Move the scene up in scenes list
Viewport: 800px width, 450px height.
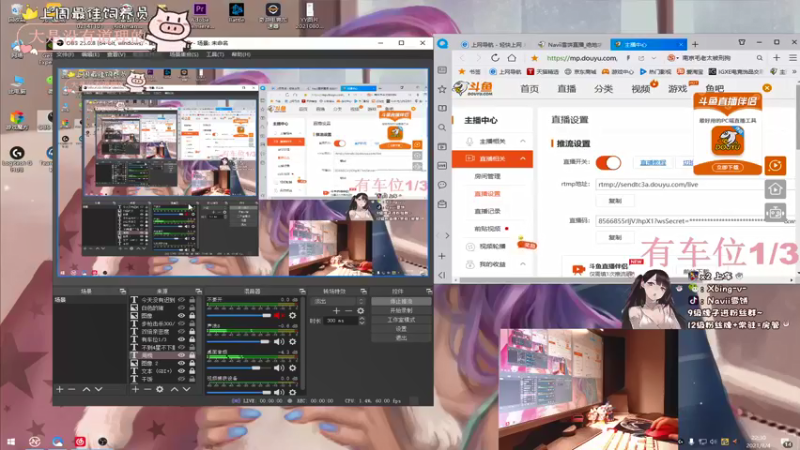(86, 389)
